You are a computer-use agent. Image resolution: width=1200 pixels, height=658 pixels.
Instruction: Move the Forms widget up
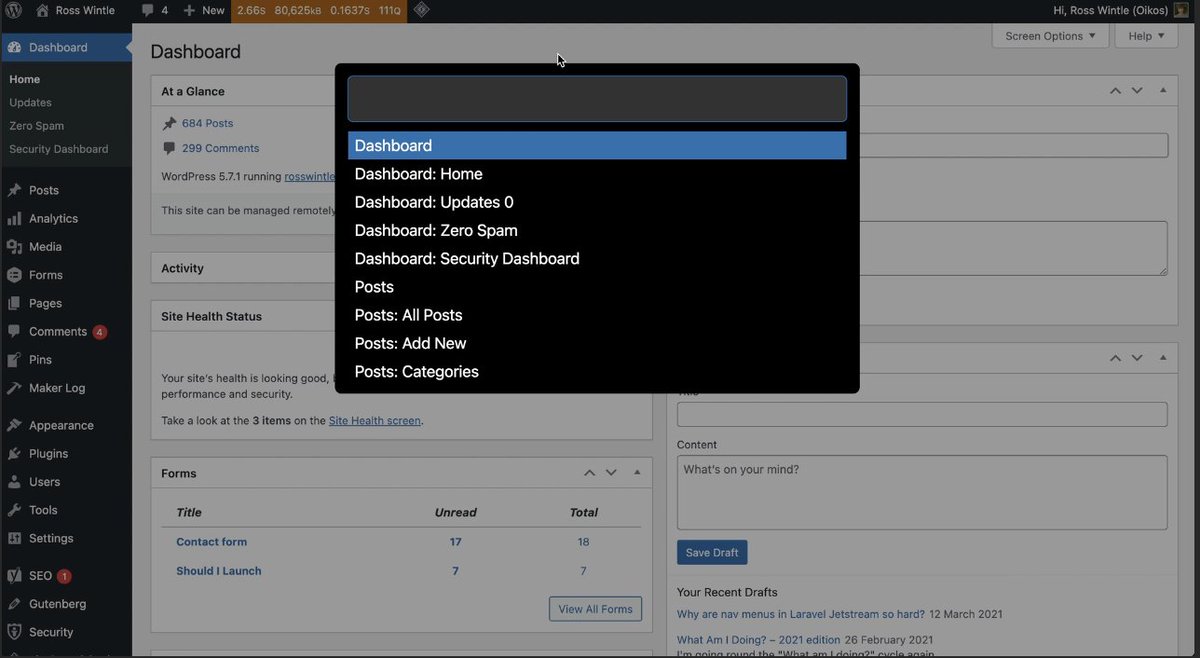pyautogui.click(x=589, y=473)
